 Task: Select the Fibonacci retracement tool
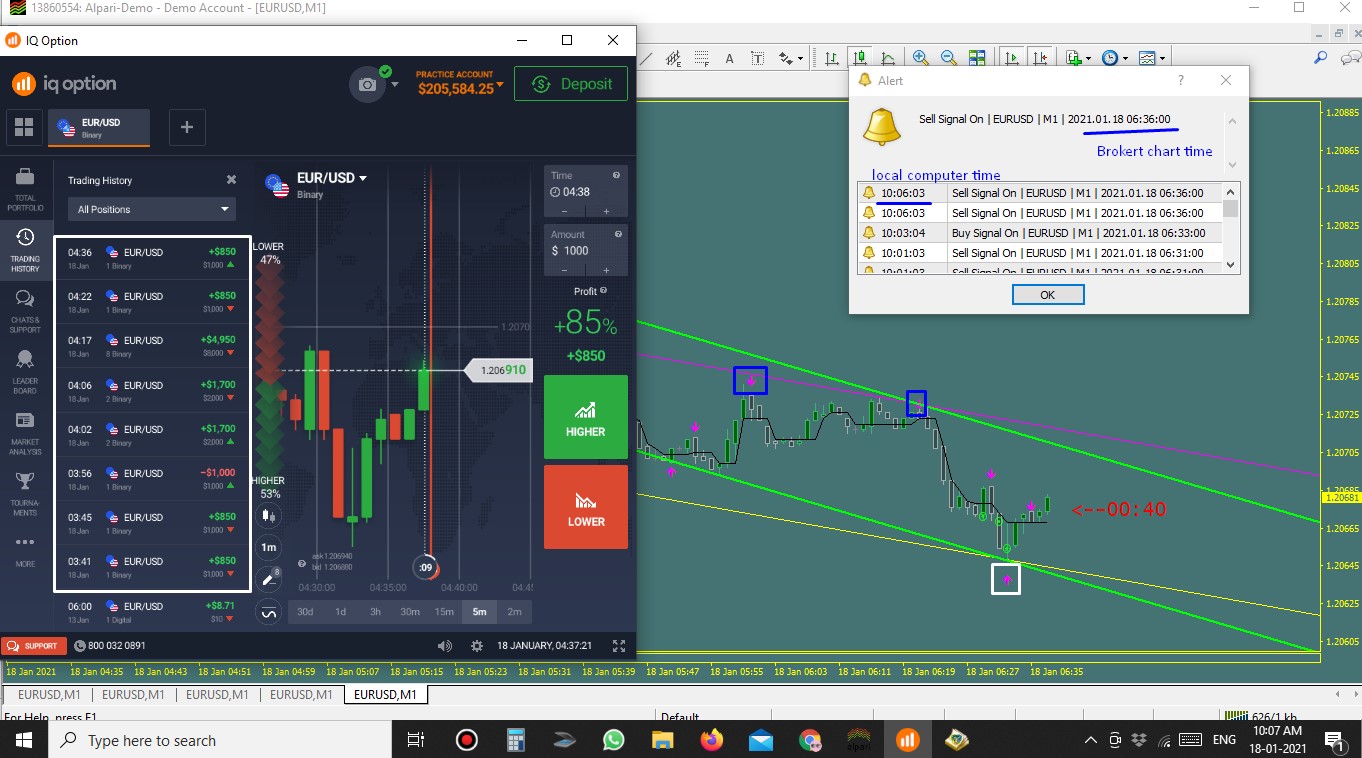click(701, 58)
